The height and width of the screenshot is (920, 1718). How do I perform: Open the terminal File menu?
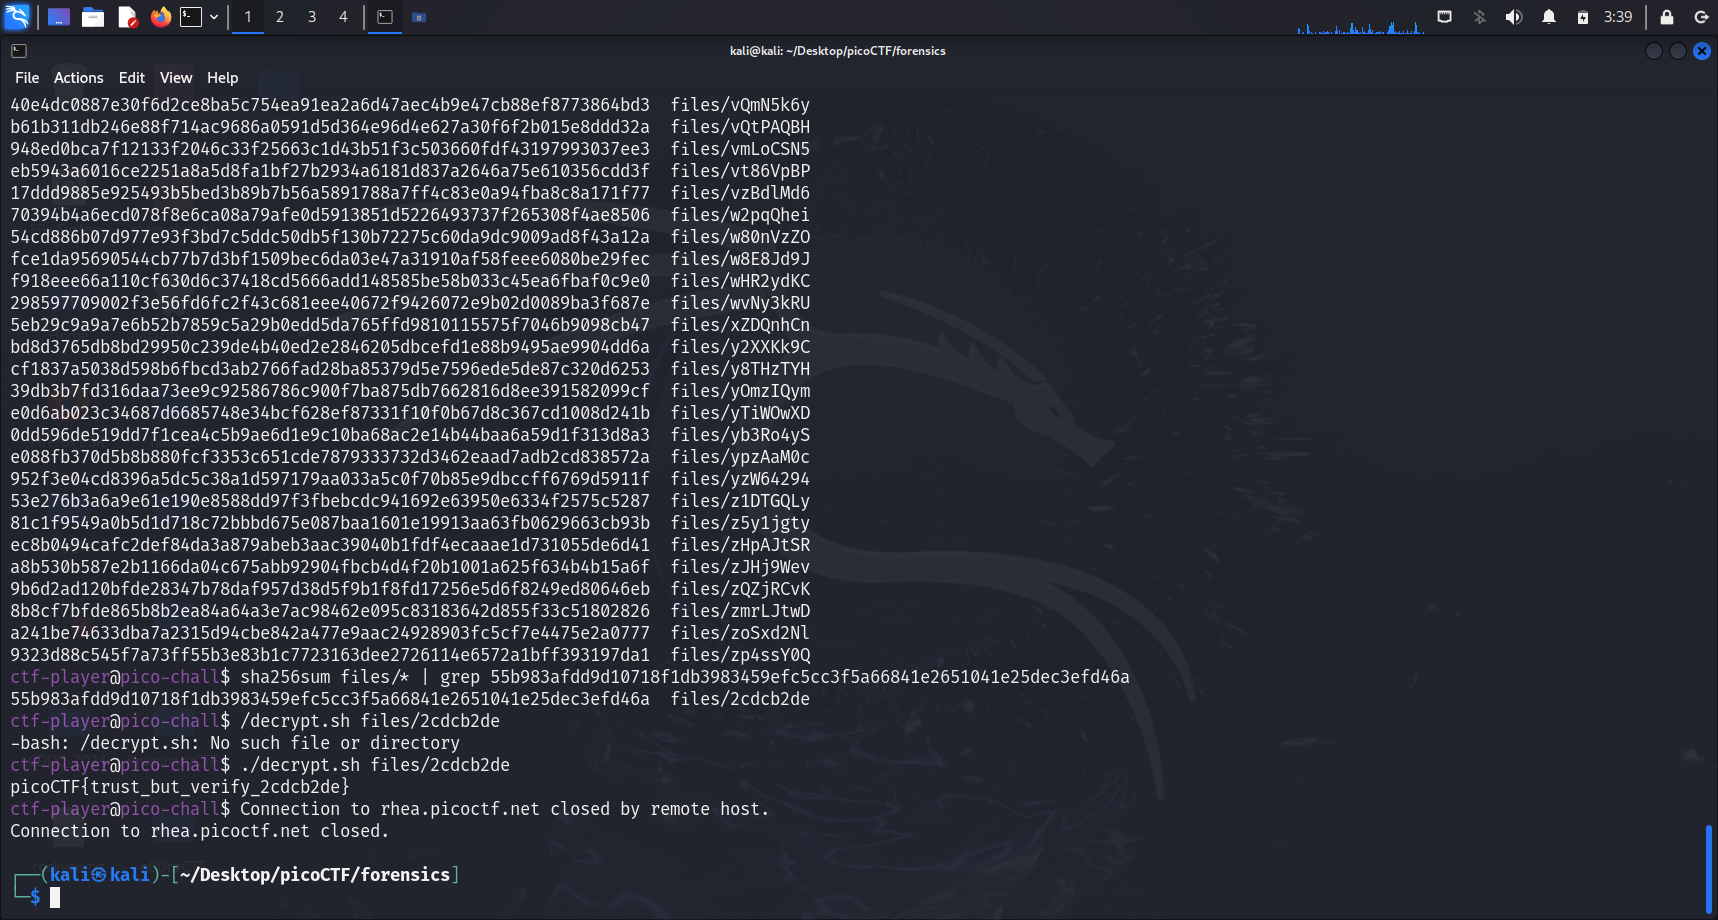pos(27,78)
